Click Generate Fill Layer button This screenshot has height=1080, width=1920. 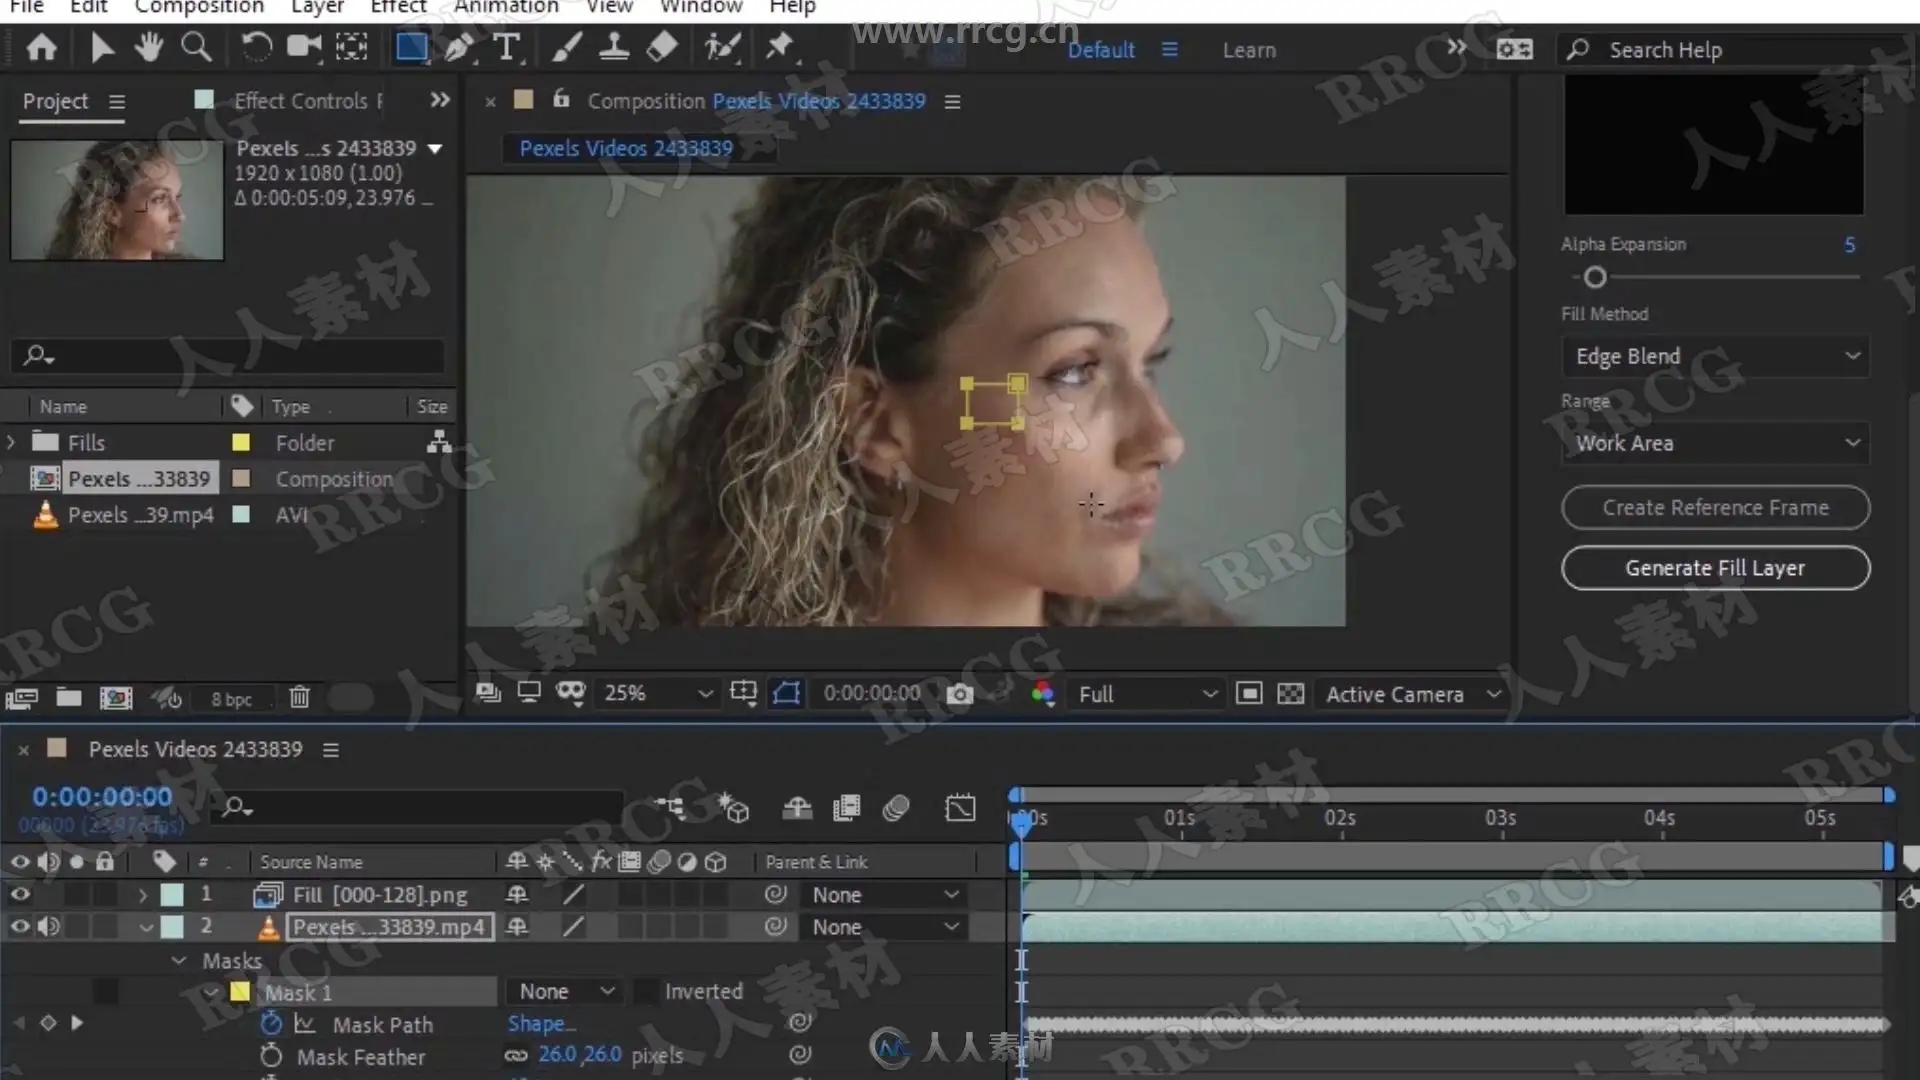click(x=1715, y=568)
